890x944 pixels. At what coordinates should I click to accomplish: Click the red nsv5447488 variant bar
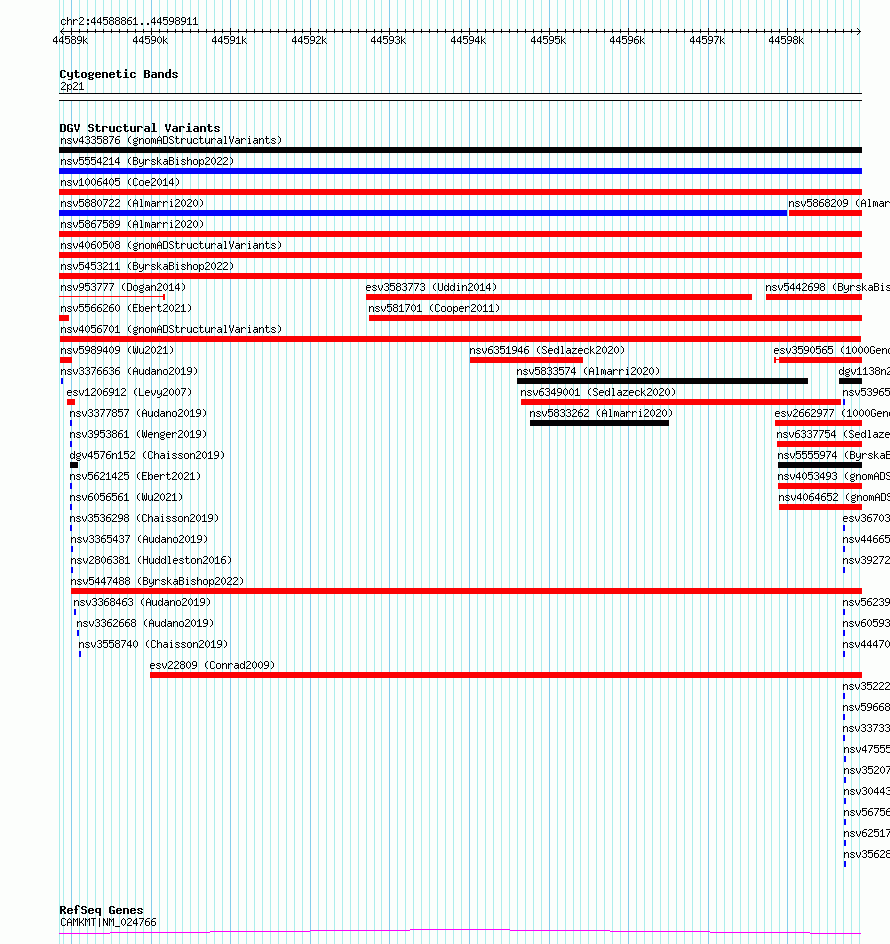tap(467, 591)
